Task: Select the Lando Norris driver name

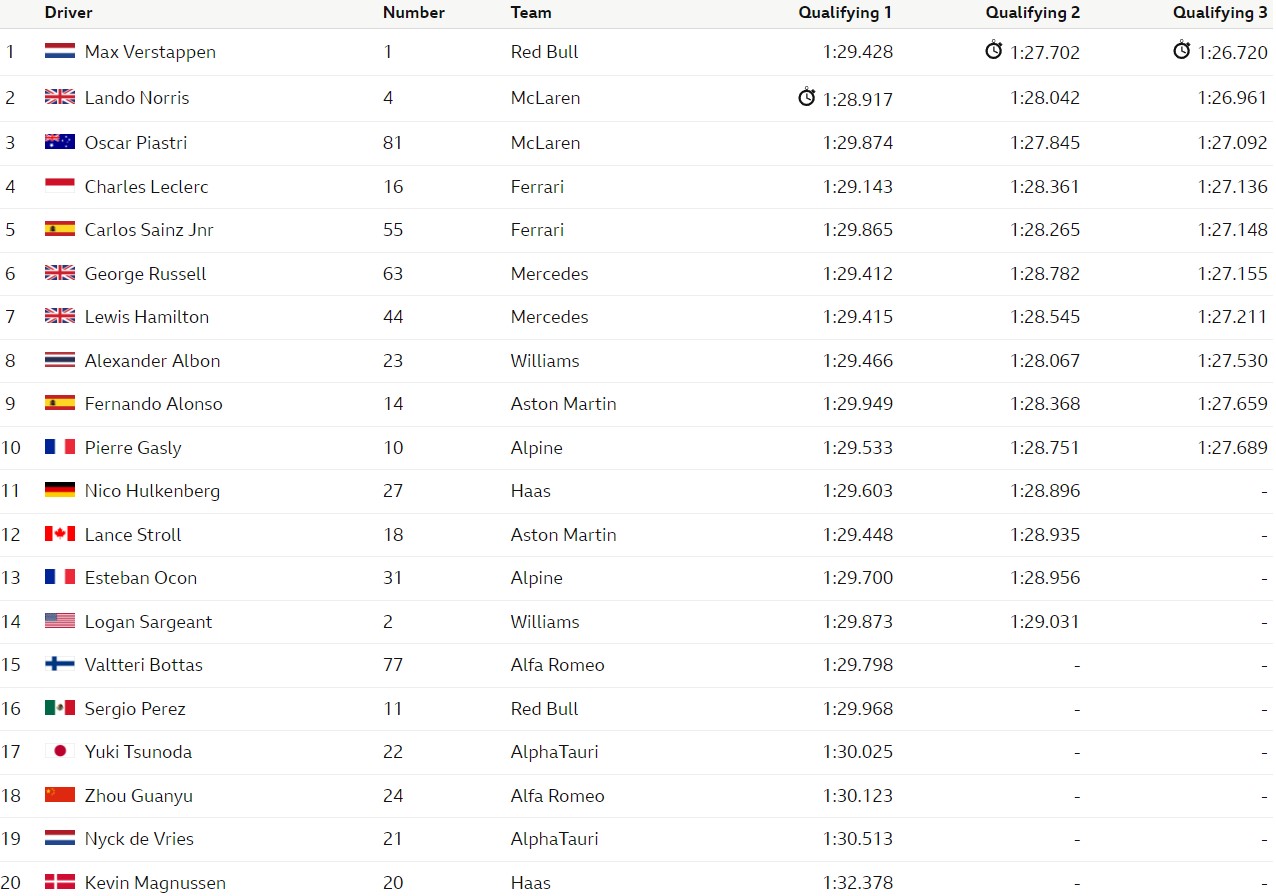Action: (137, 98)
